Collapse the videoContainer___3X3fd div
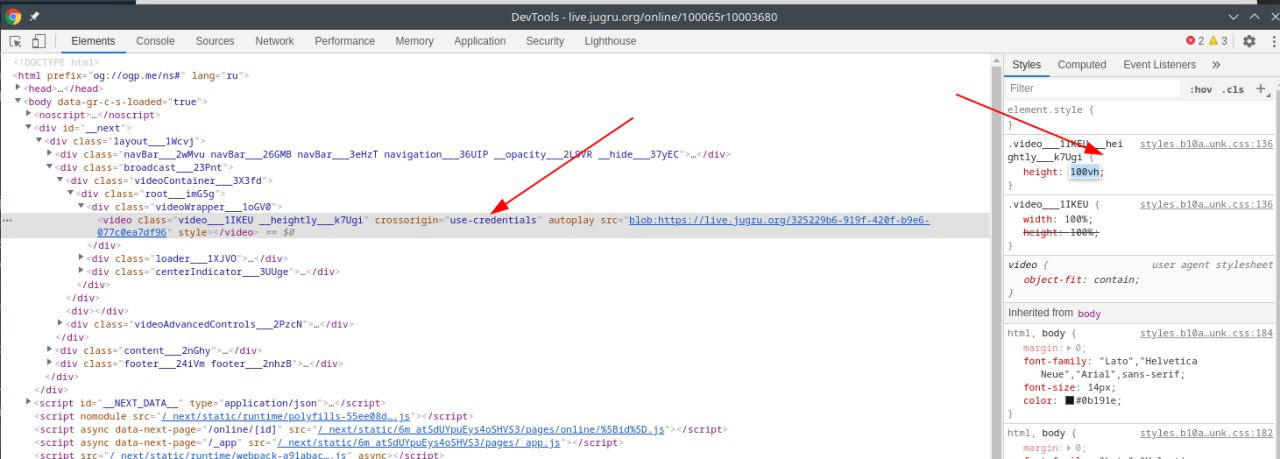Screen dimensions: 1280x459 [x=60, y=180]
